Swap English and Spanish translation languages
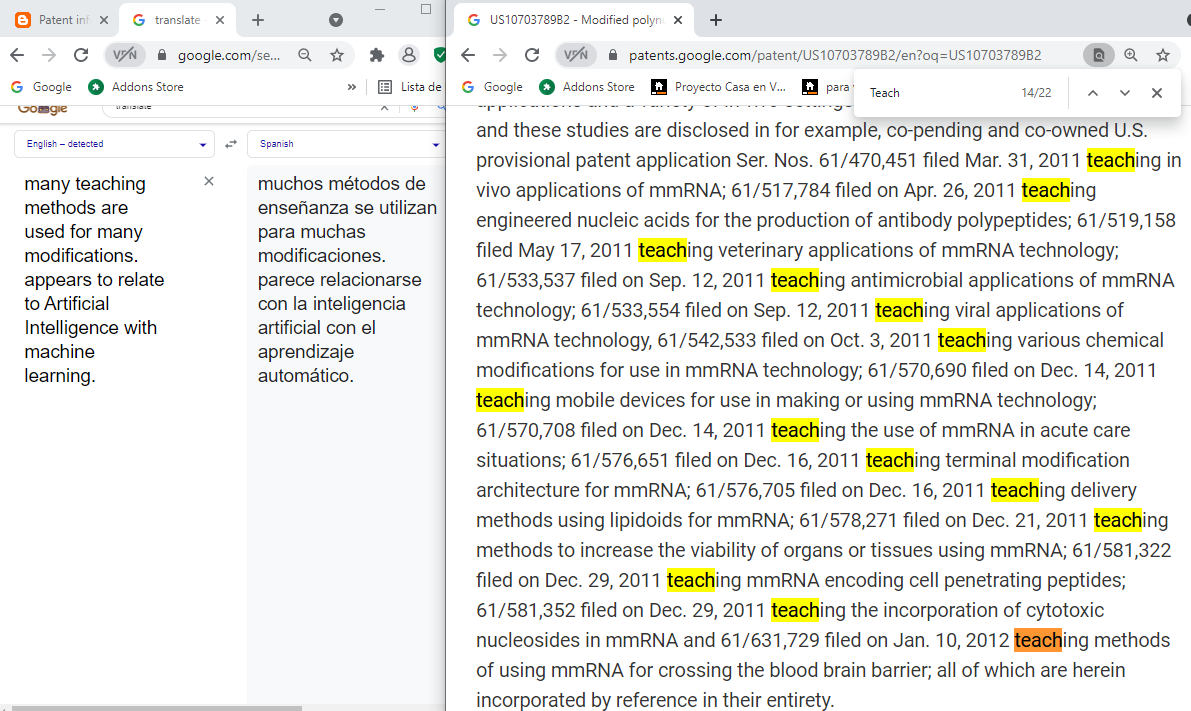This screenshot has width=1191, height=711. (x=231, y=144)
